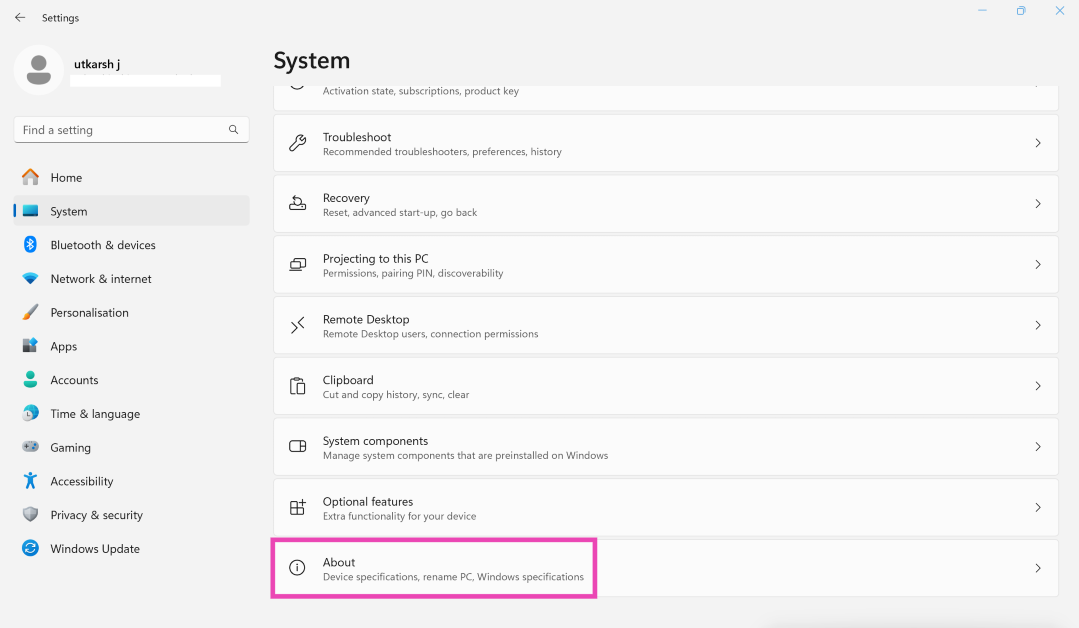Click the Optional features grid icon
1079x628 pixels.
297,508
